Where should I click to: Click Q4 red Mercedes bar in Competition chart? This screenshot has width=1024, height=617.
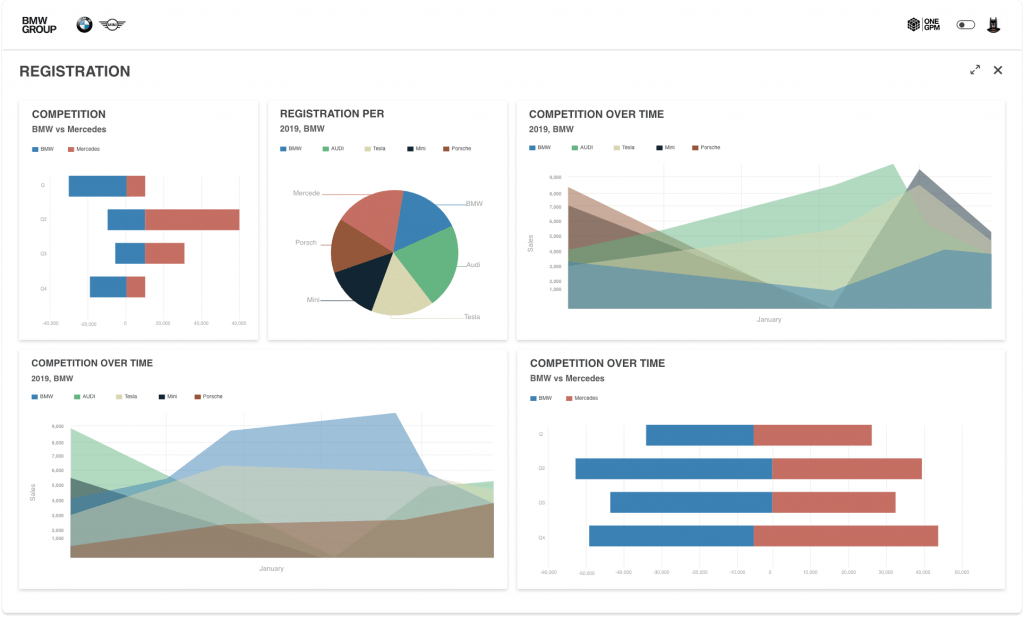pyautogui.click(x=135, y=287)
